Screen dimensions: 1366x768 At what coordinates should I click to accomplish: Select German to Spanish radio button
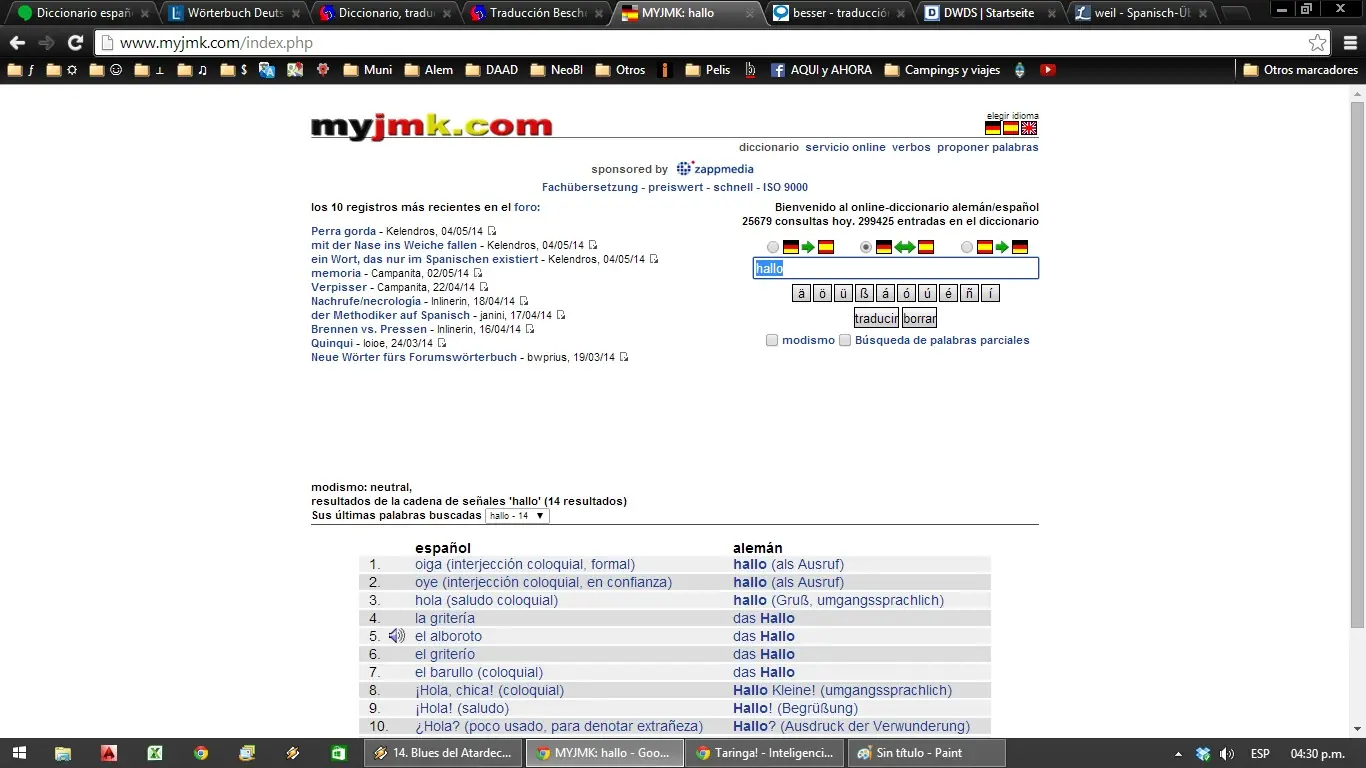[773, 247]
